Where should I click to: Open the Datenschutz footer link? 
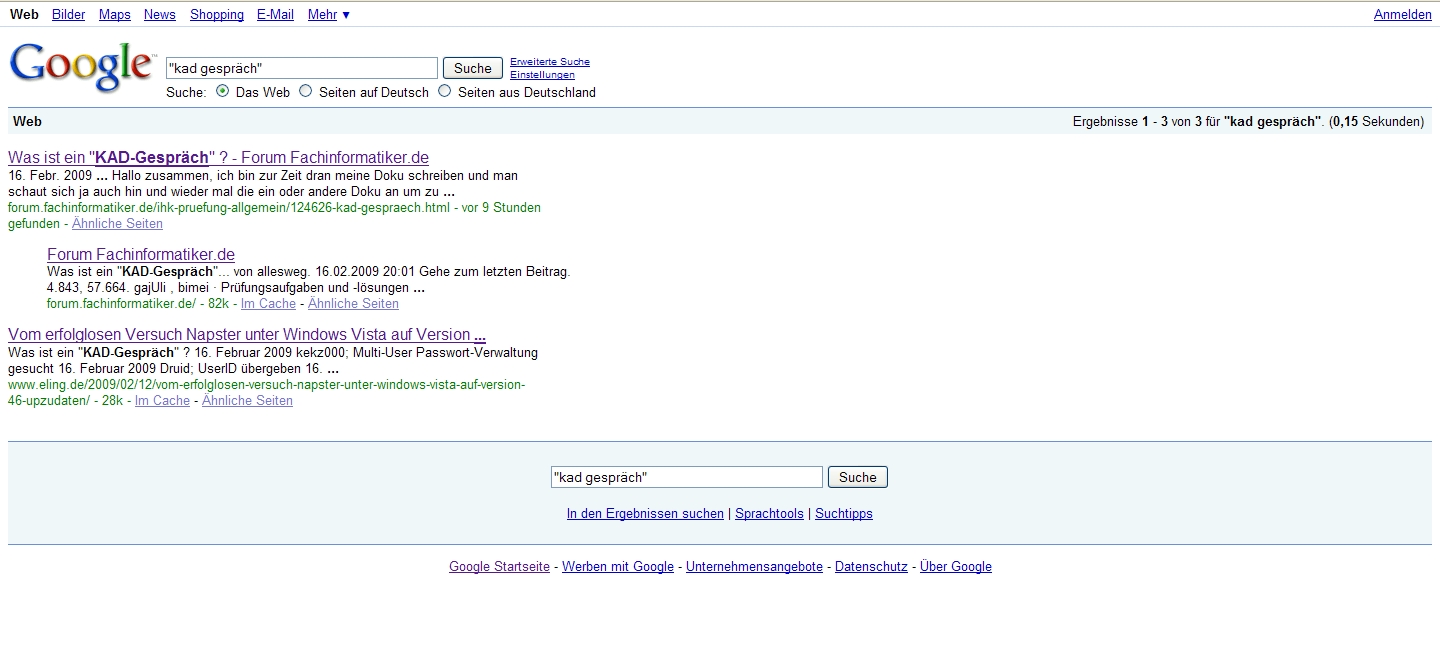[x=871, y=566]
